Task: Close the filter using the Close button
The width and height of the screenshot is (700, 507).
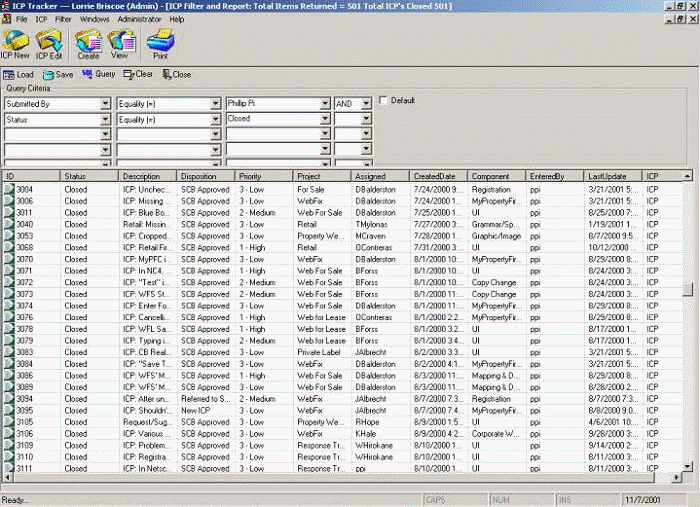Action: [x=176, y=75]
